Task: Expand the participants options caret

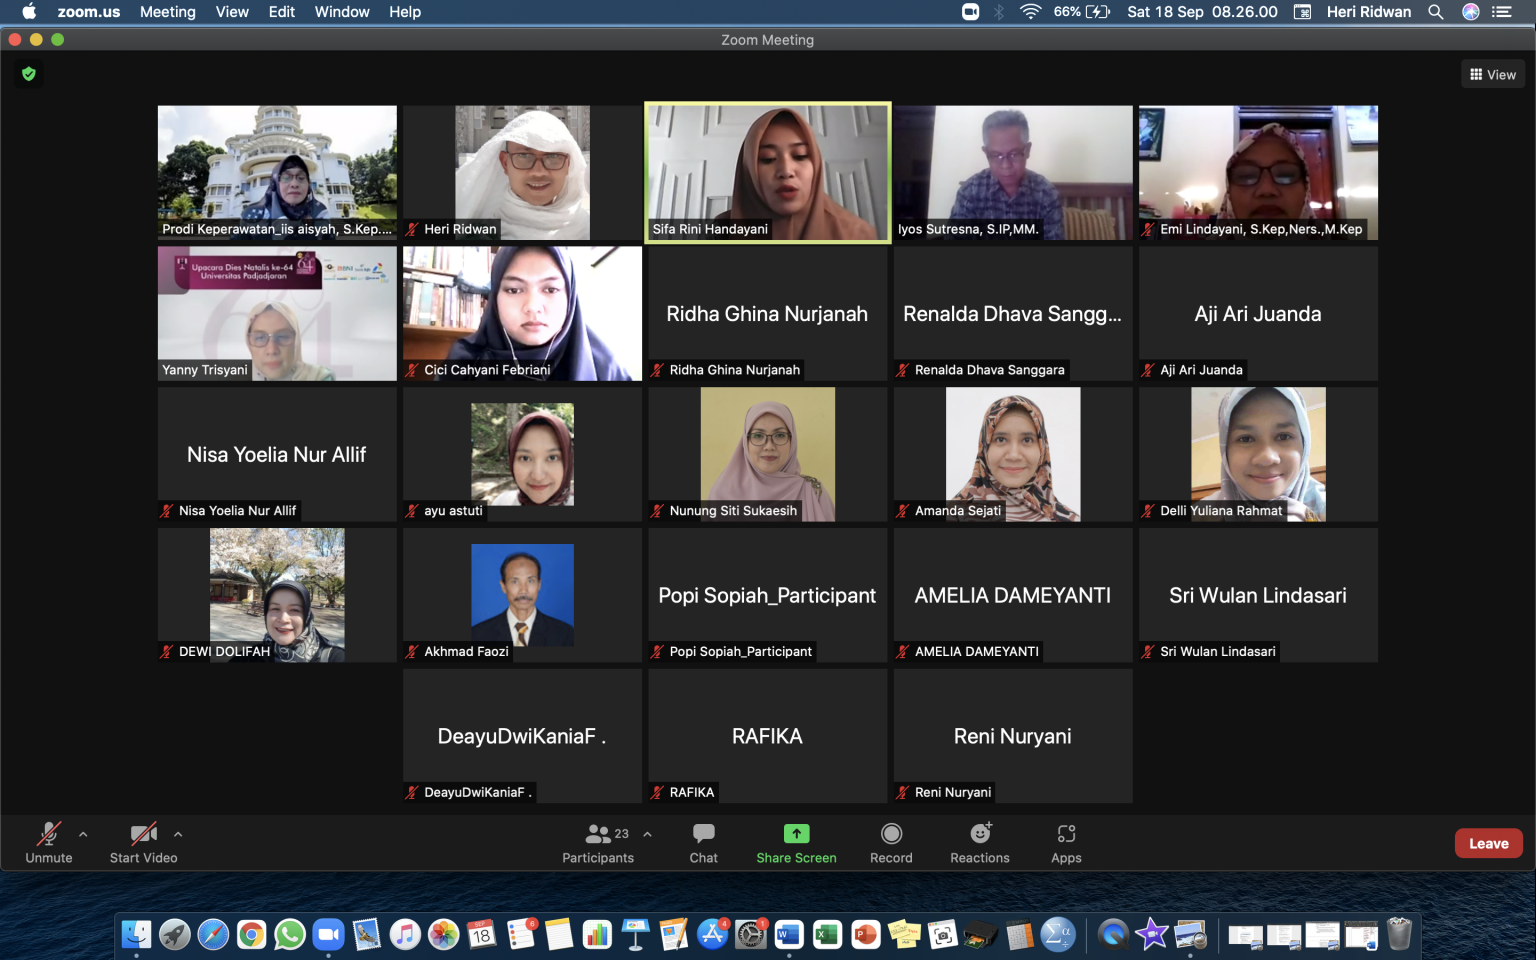Action: click(648, 834)
